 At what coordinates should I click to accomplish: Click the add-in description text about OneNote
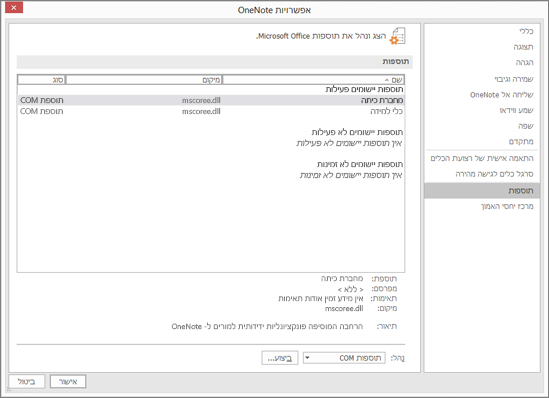pyautogui.click(x=267, y=326)
